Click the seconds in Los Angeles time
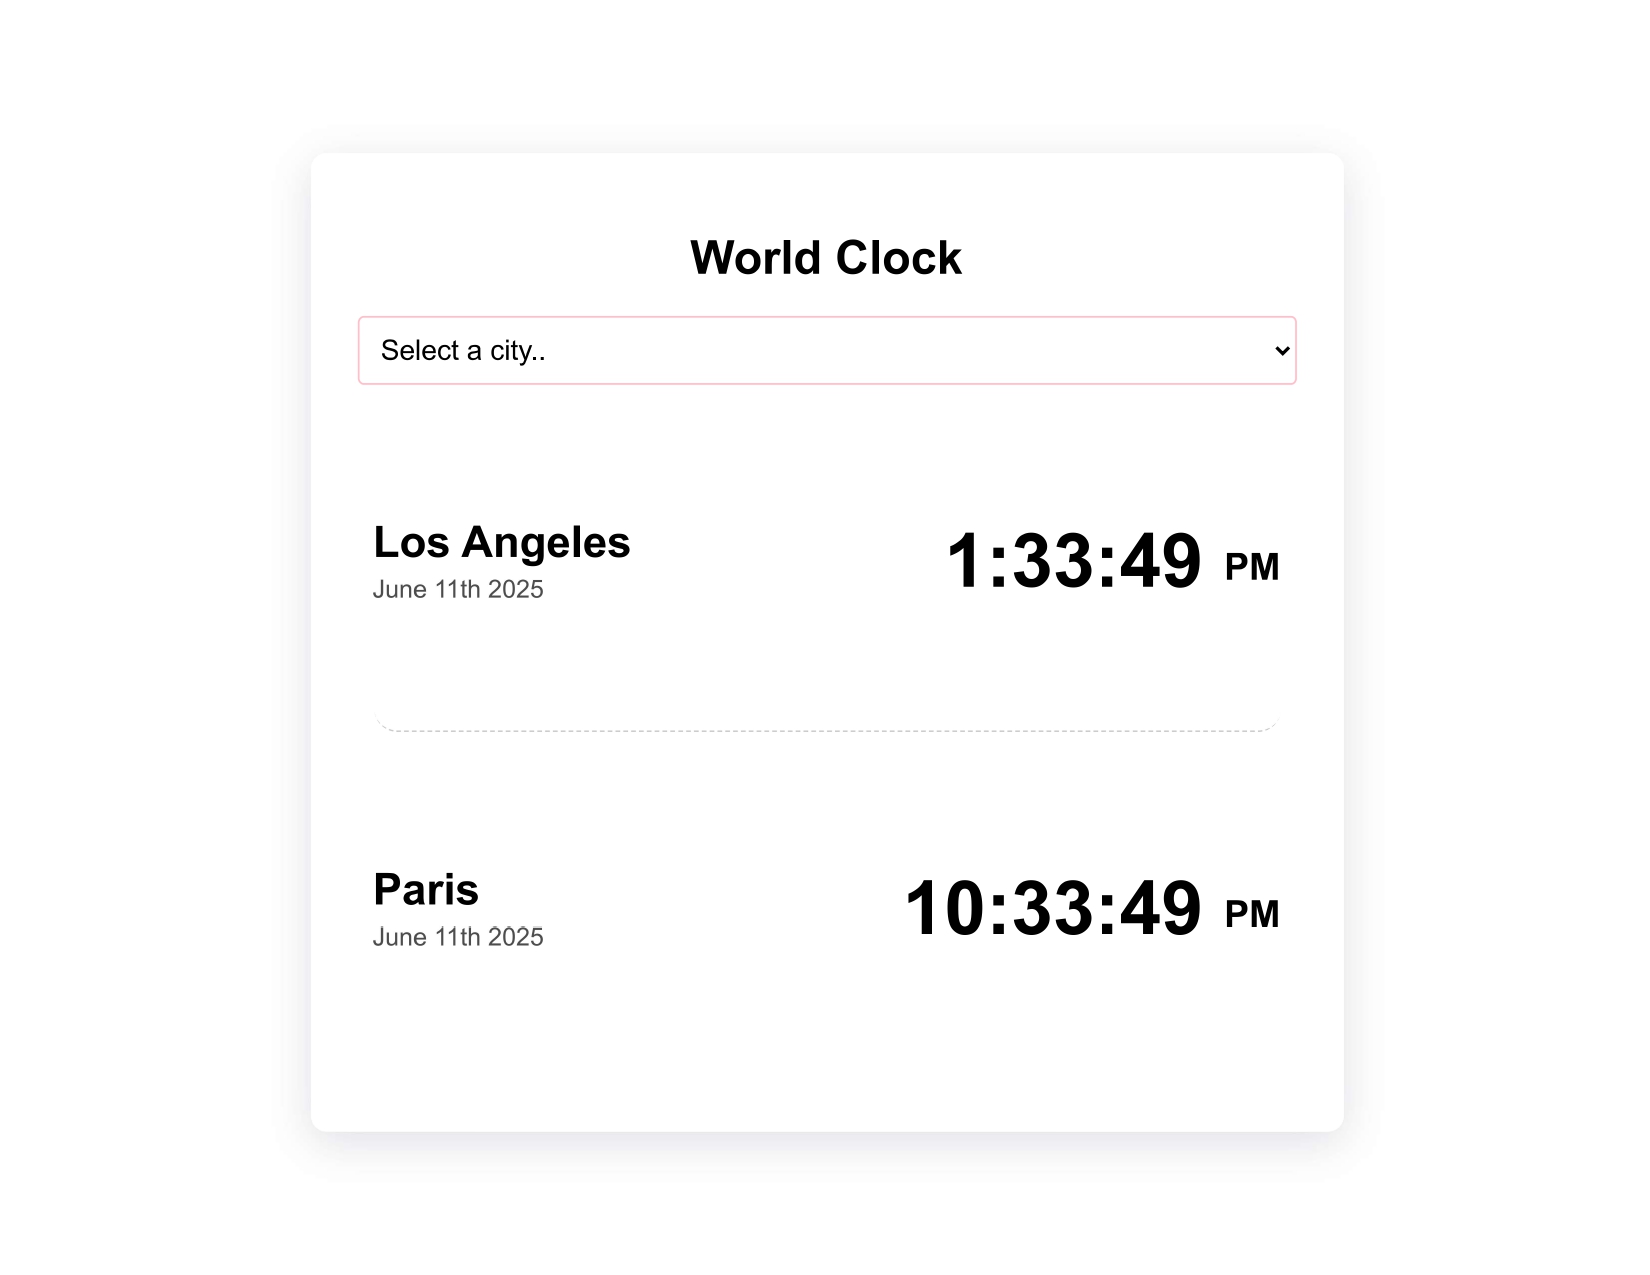The height and width of the screenshot is (1275, 1650). 1160,561
